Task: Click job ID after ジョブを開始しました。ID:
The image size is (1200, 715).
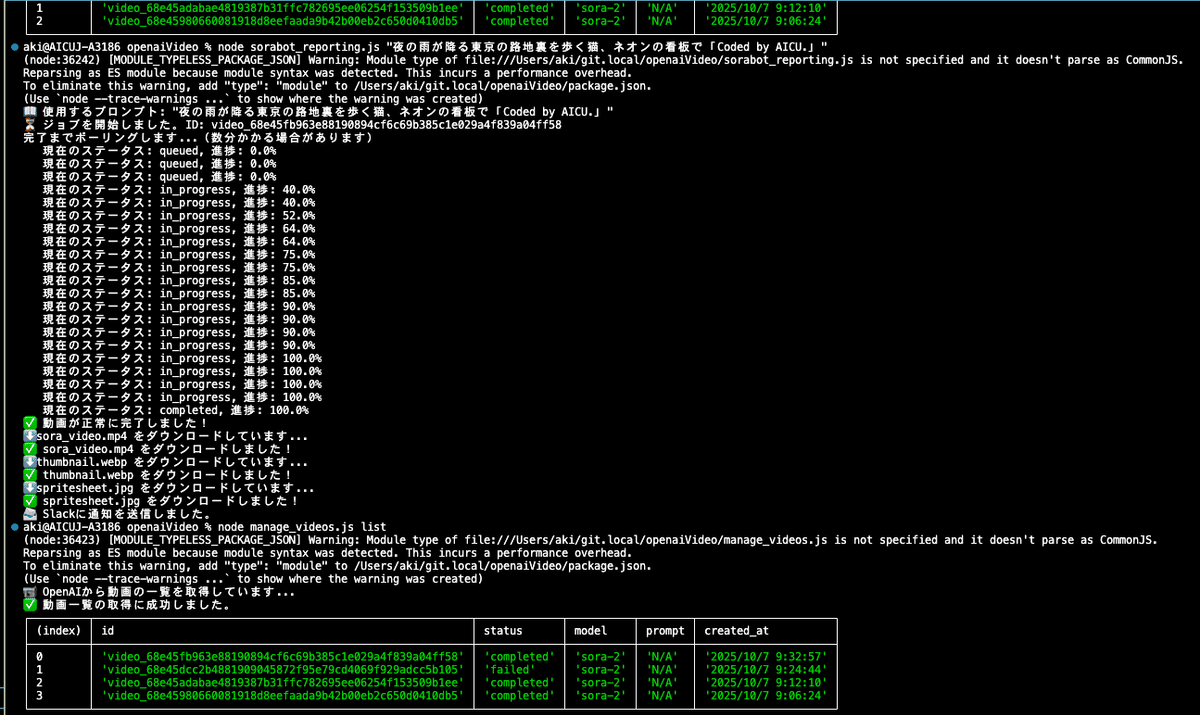Action: point(386,126)
